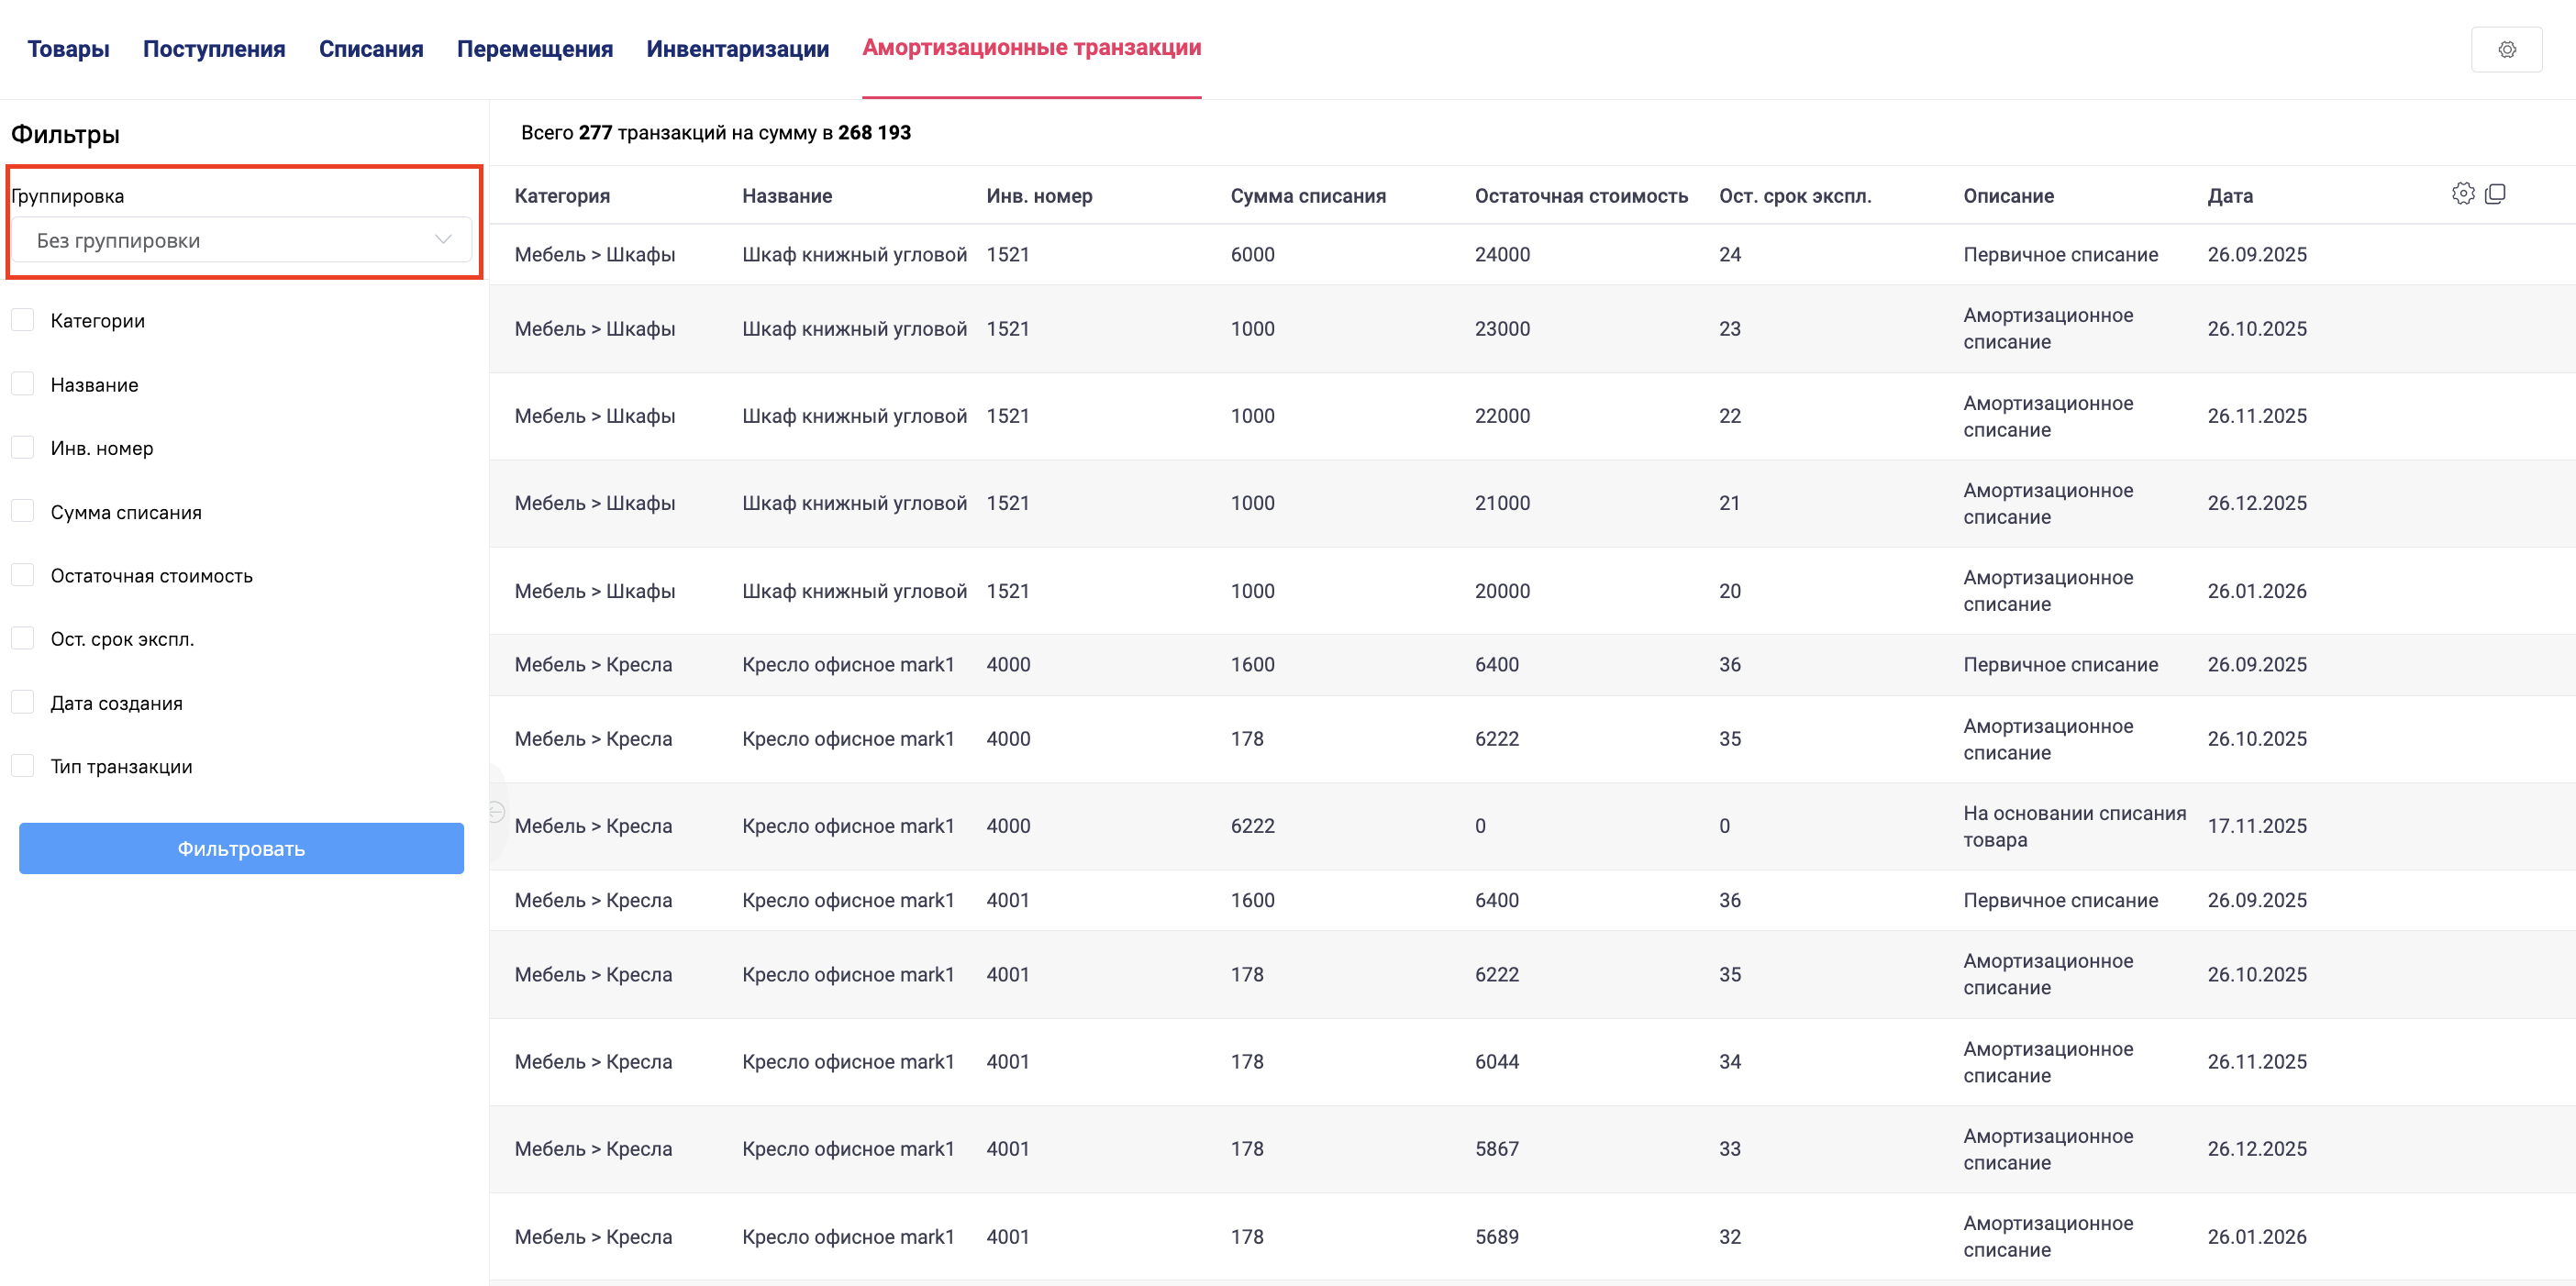Click the Сумма списания column header
Image resolution: width=2576 pixels, height=1286 pixels.
tap(1307, 196)
